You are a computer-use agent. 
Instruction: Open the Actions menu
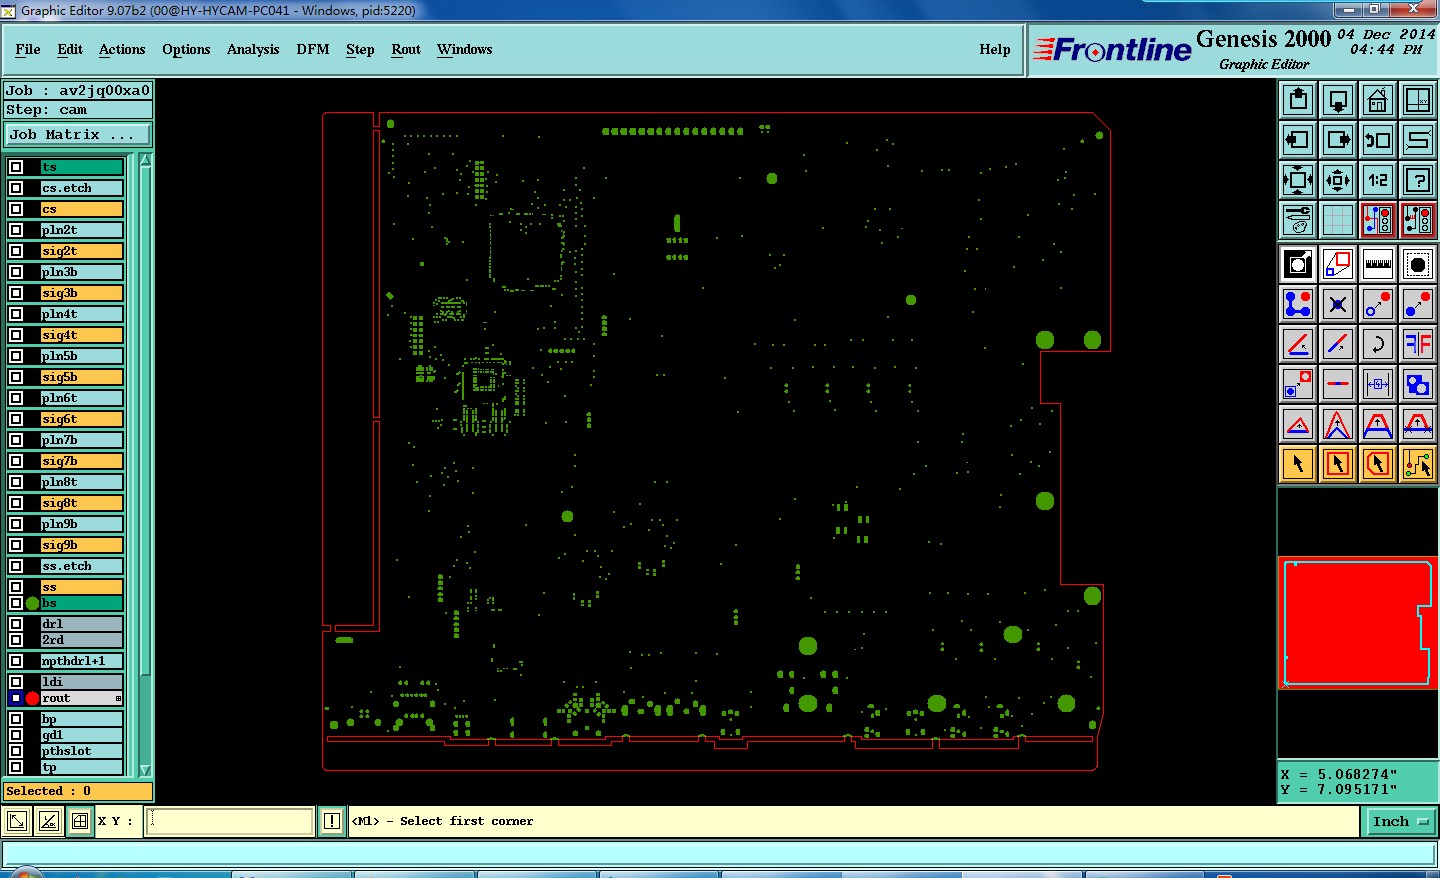click(122, 49)
